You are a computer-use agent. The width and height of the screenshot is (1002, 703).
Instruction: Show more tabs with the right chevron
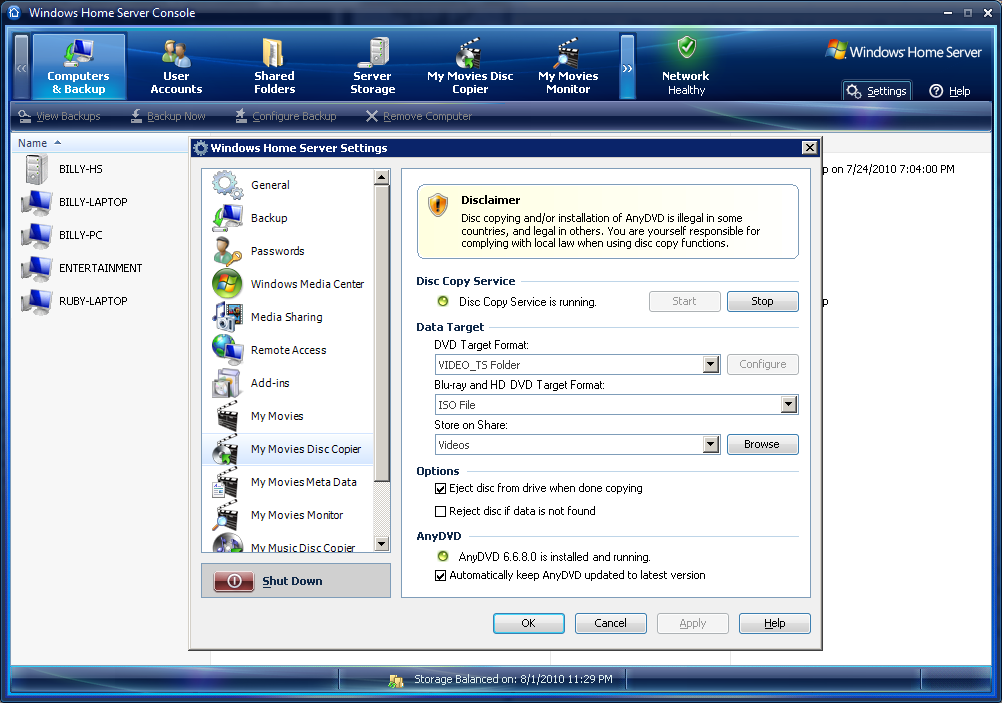tap(628, 67)
